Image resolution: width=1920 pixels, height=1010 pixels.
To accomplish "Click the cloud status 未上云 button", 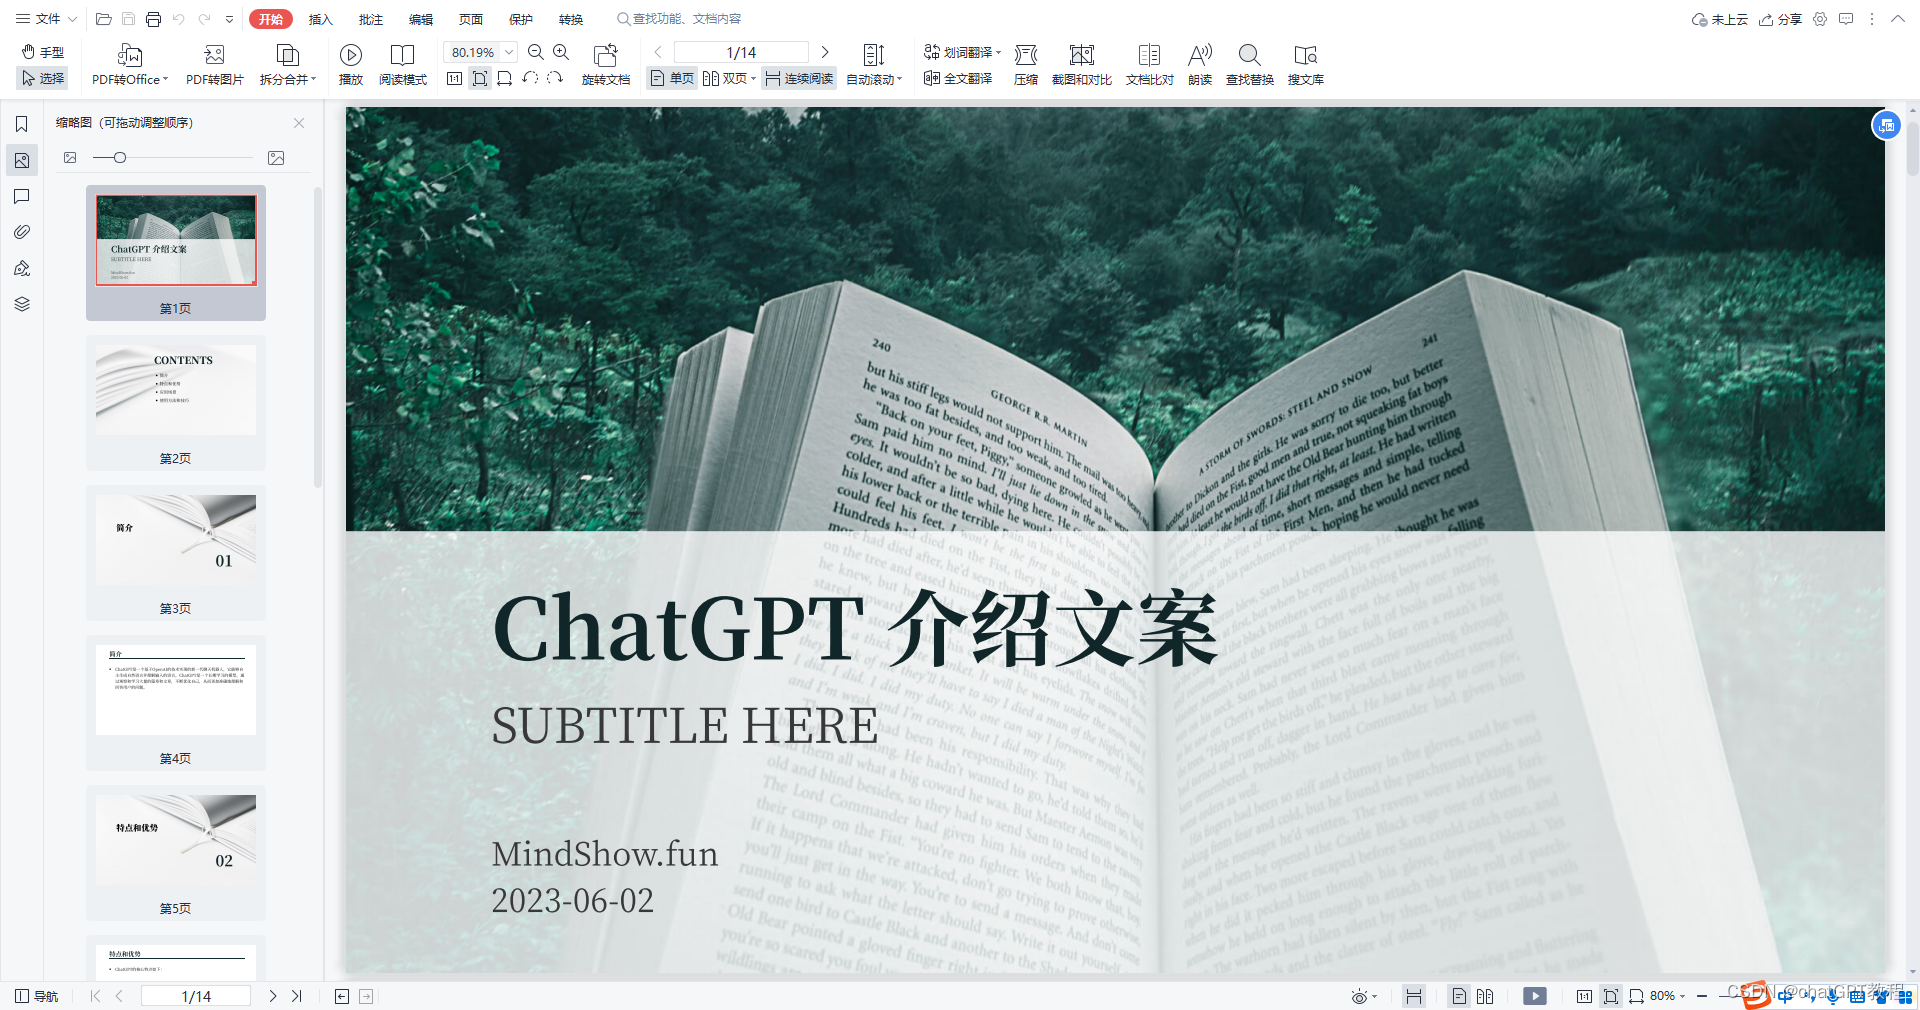I will [1720, 19].
